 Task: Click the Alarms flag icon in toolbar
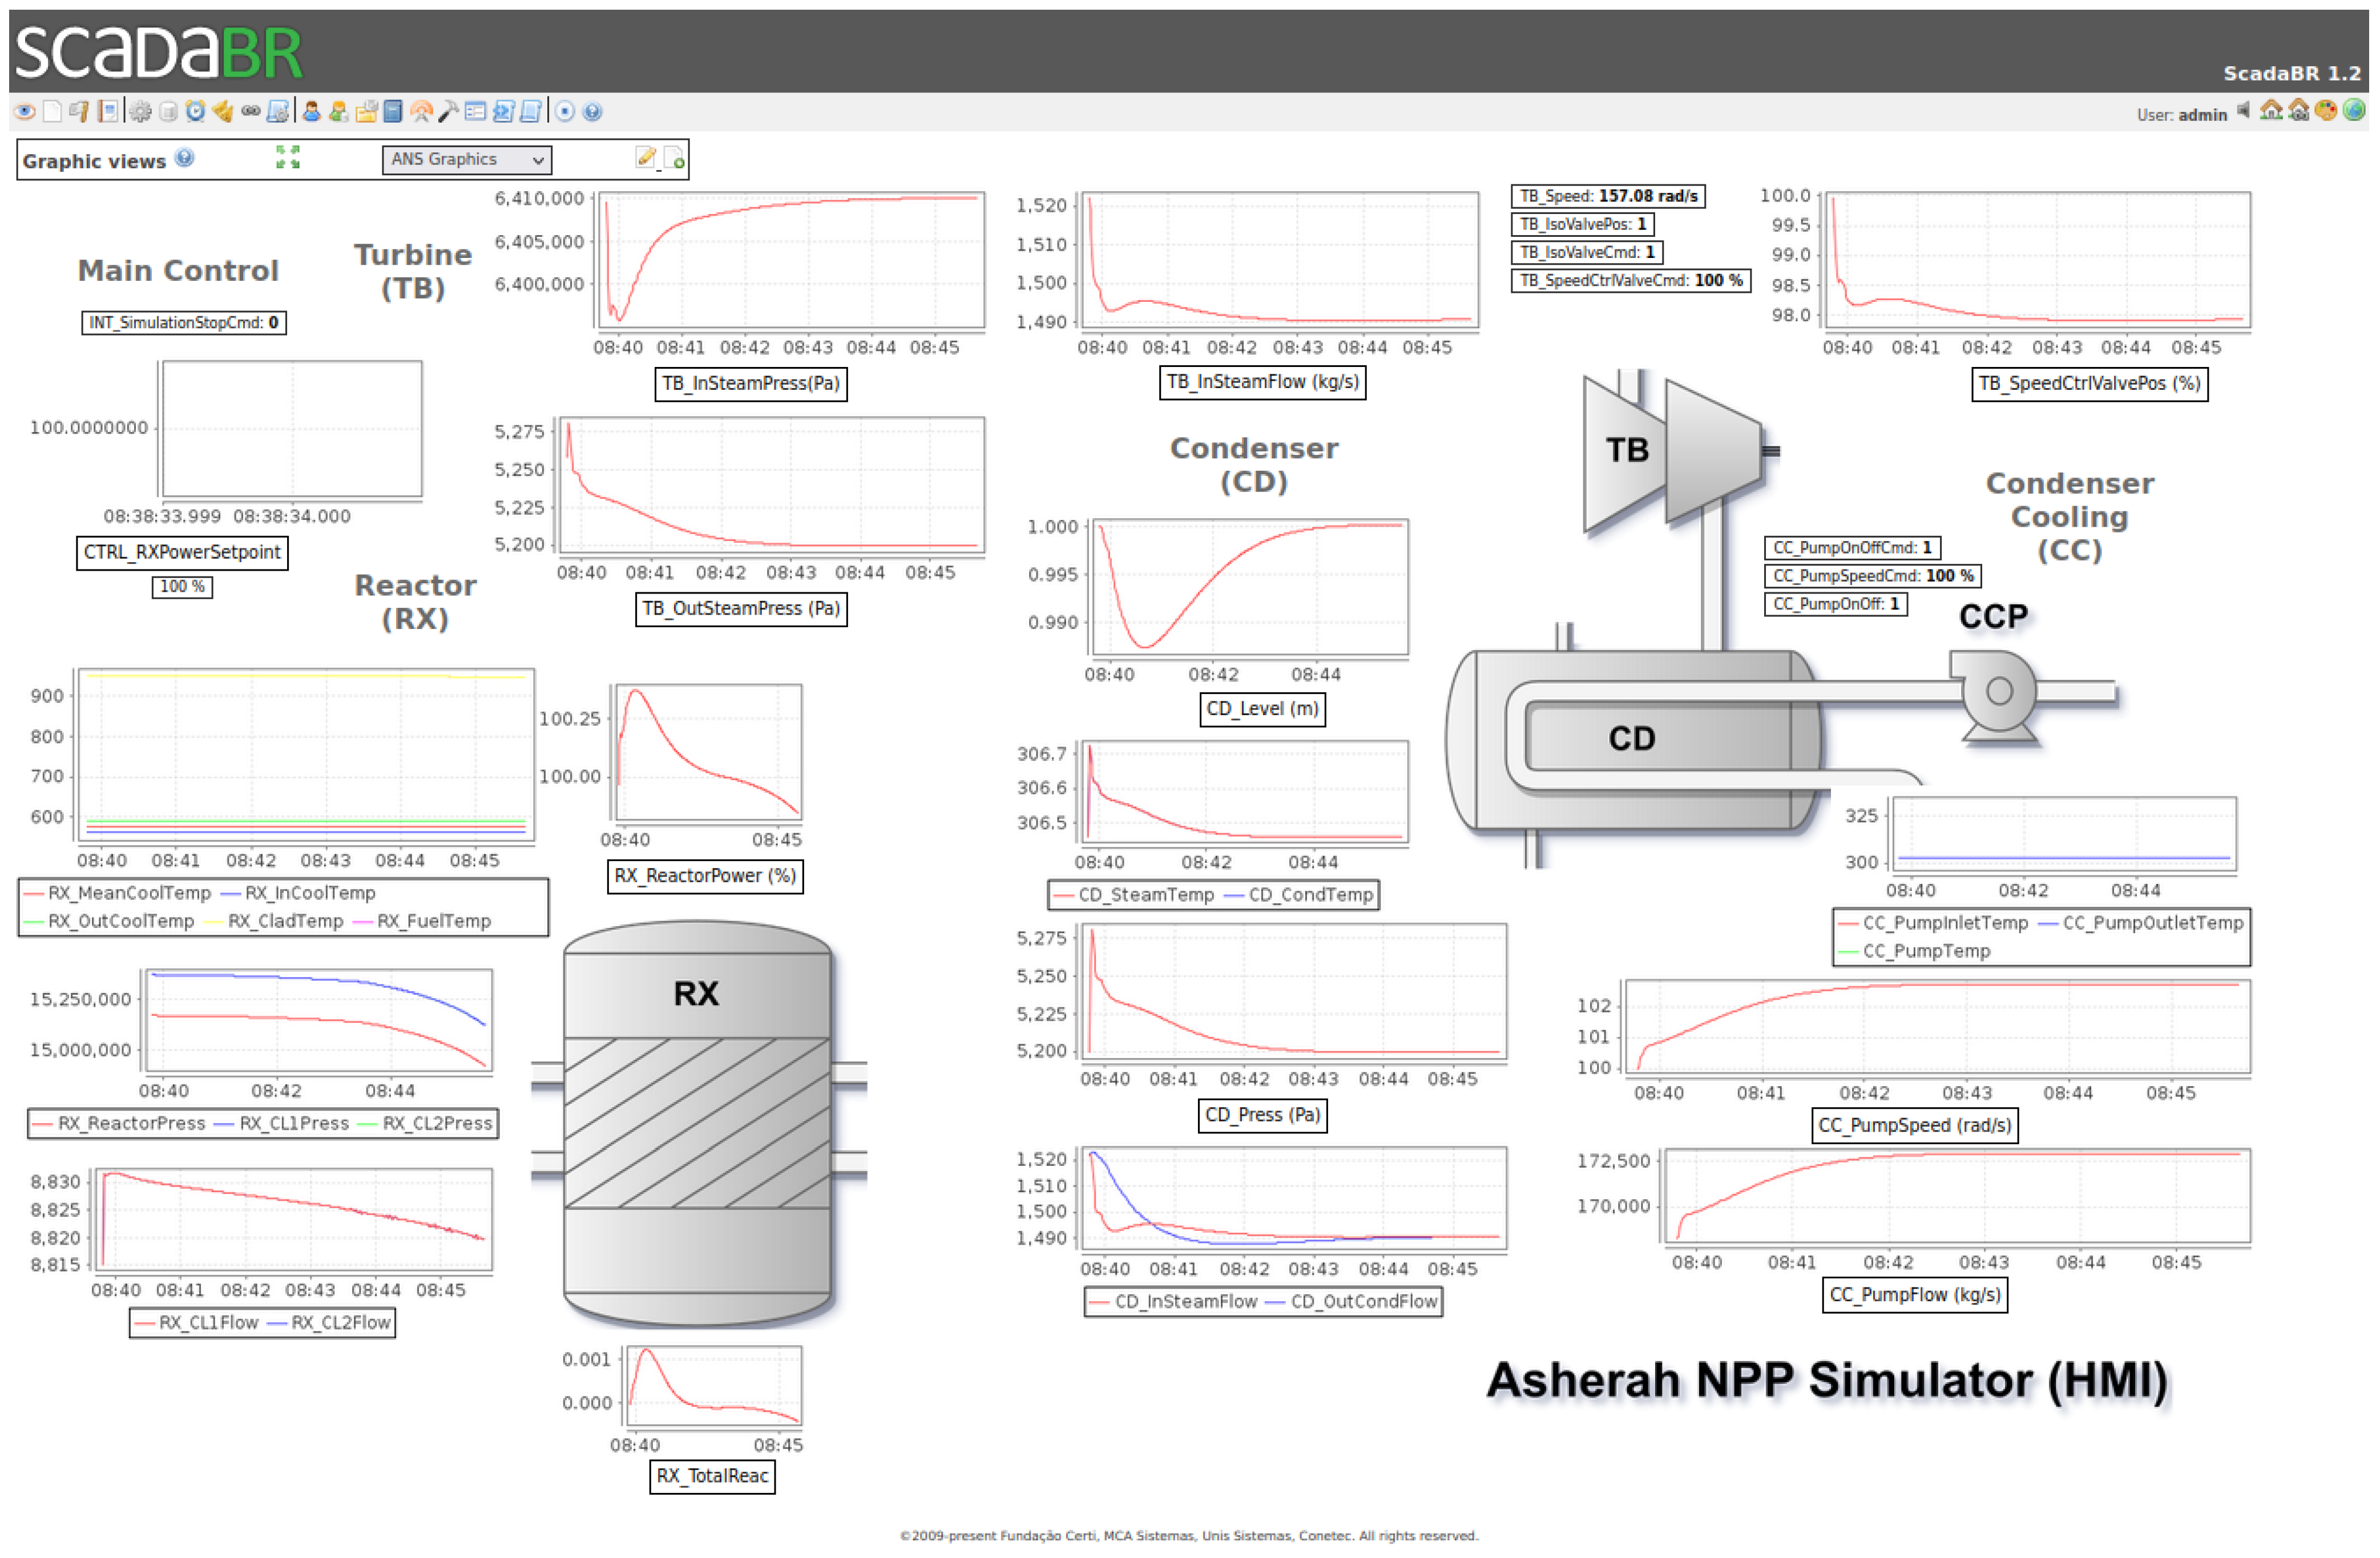[x=79, y=112]
